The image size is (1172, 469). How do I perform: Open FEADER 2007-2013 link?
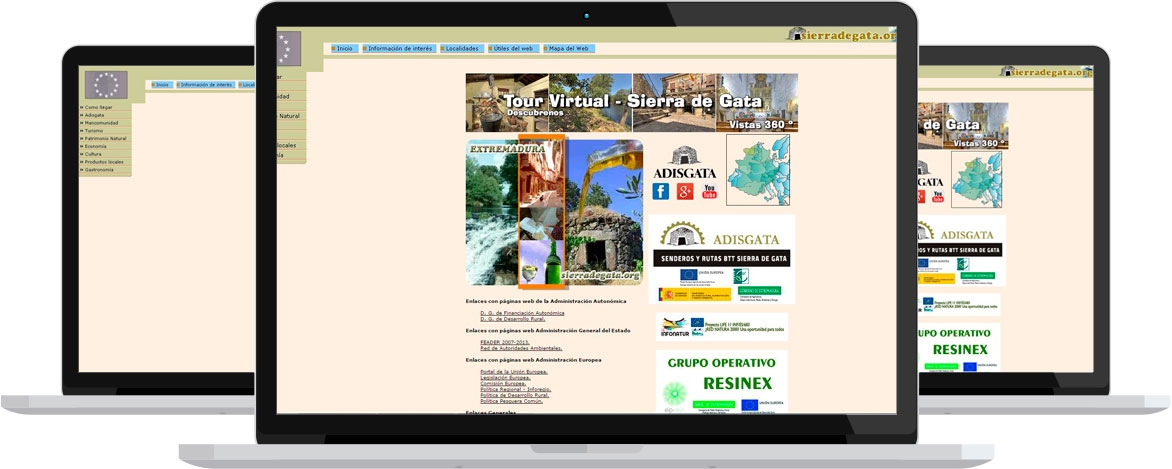coord(505,342)
